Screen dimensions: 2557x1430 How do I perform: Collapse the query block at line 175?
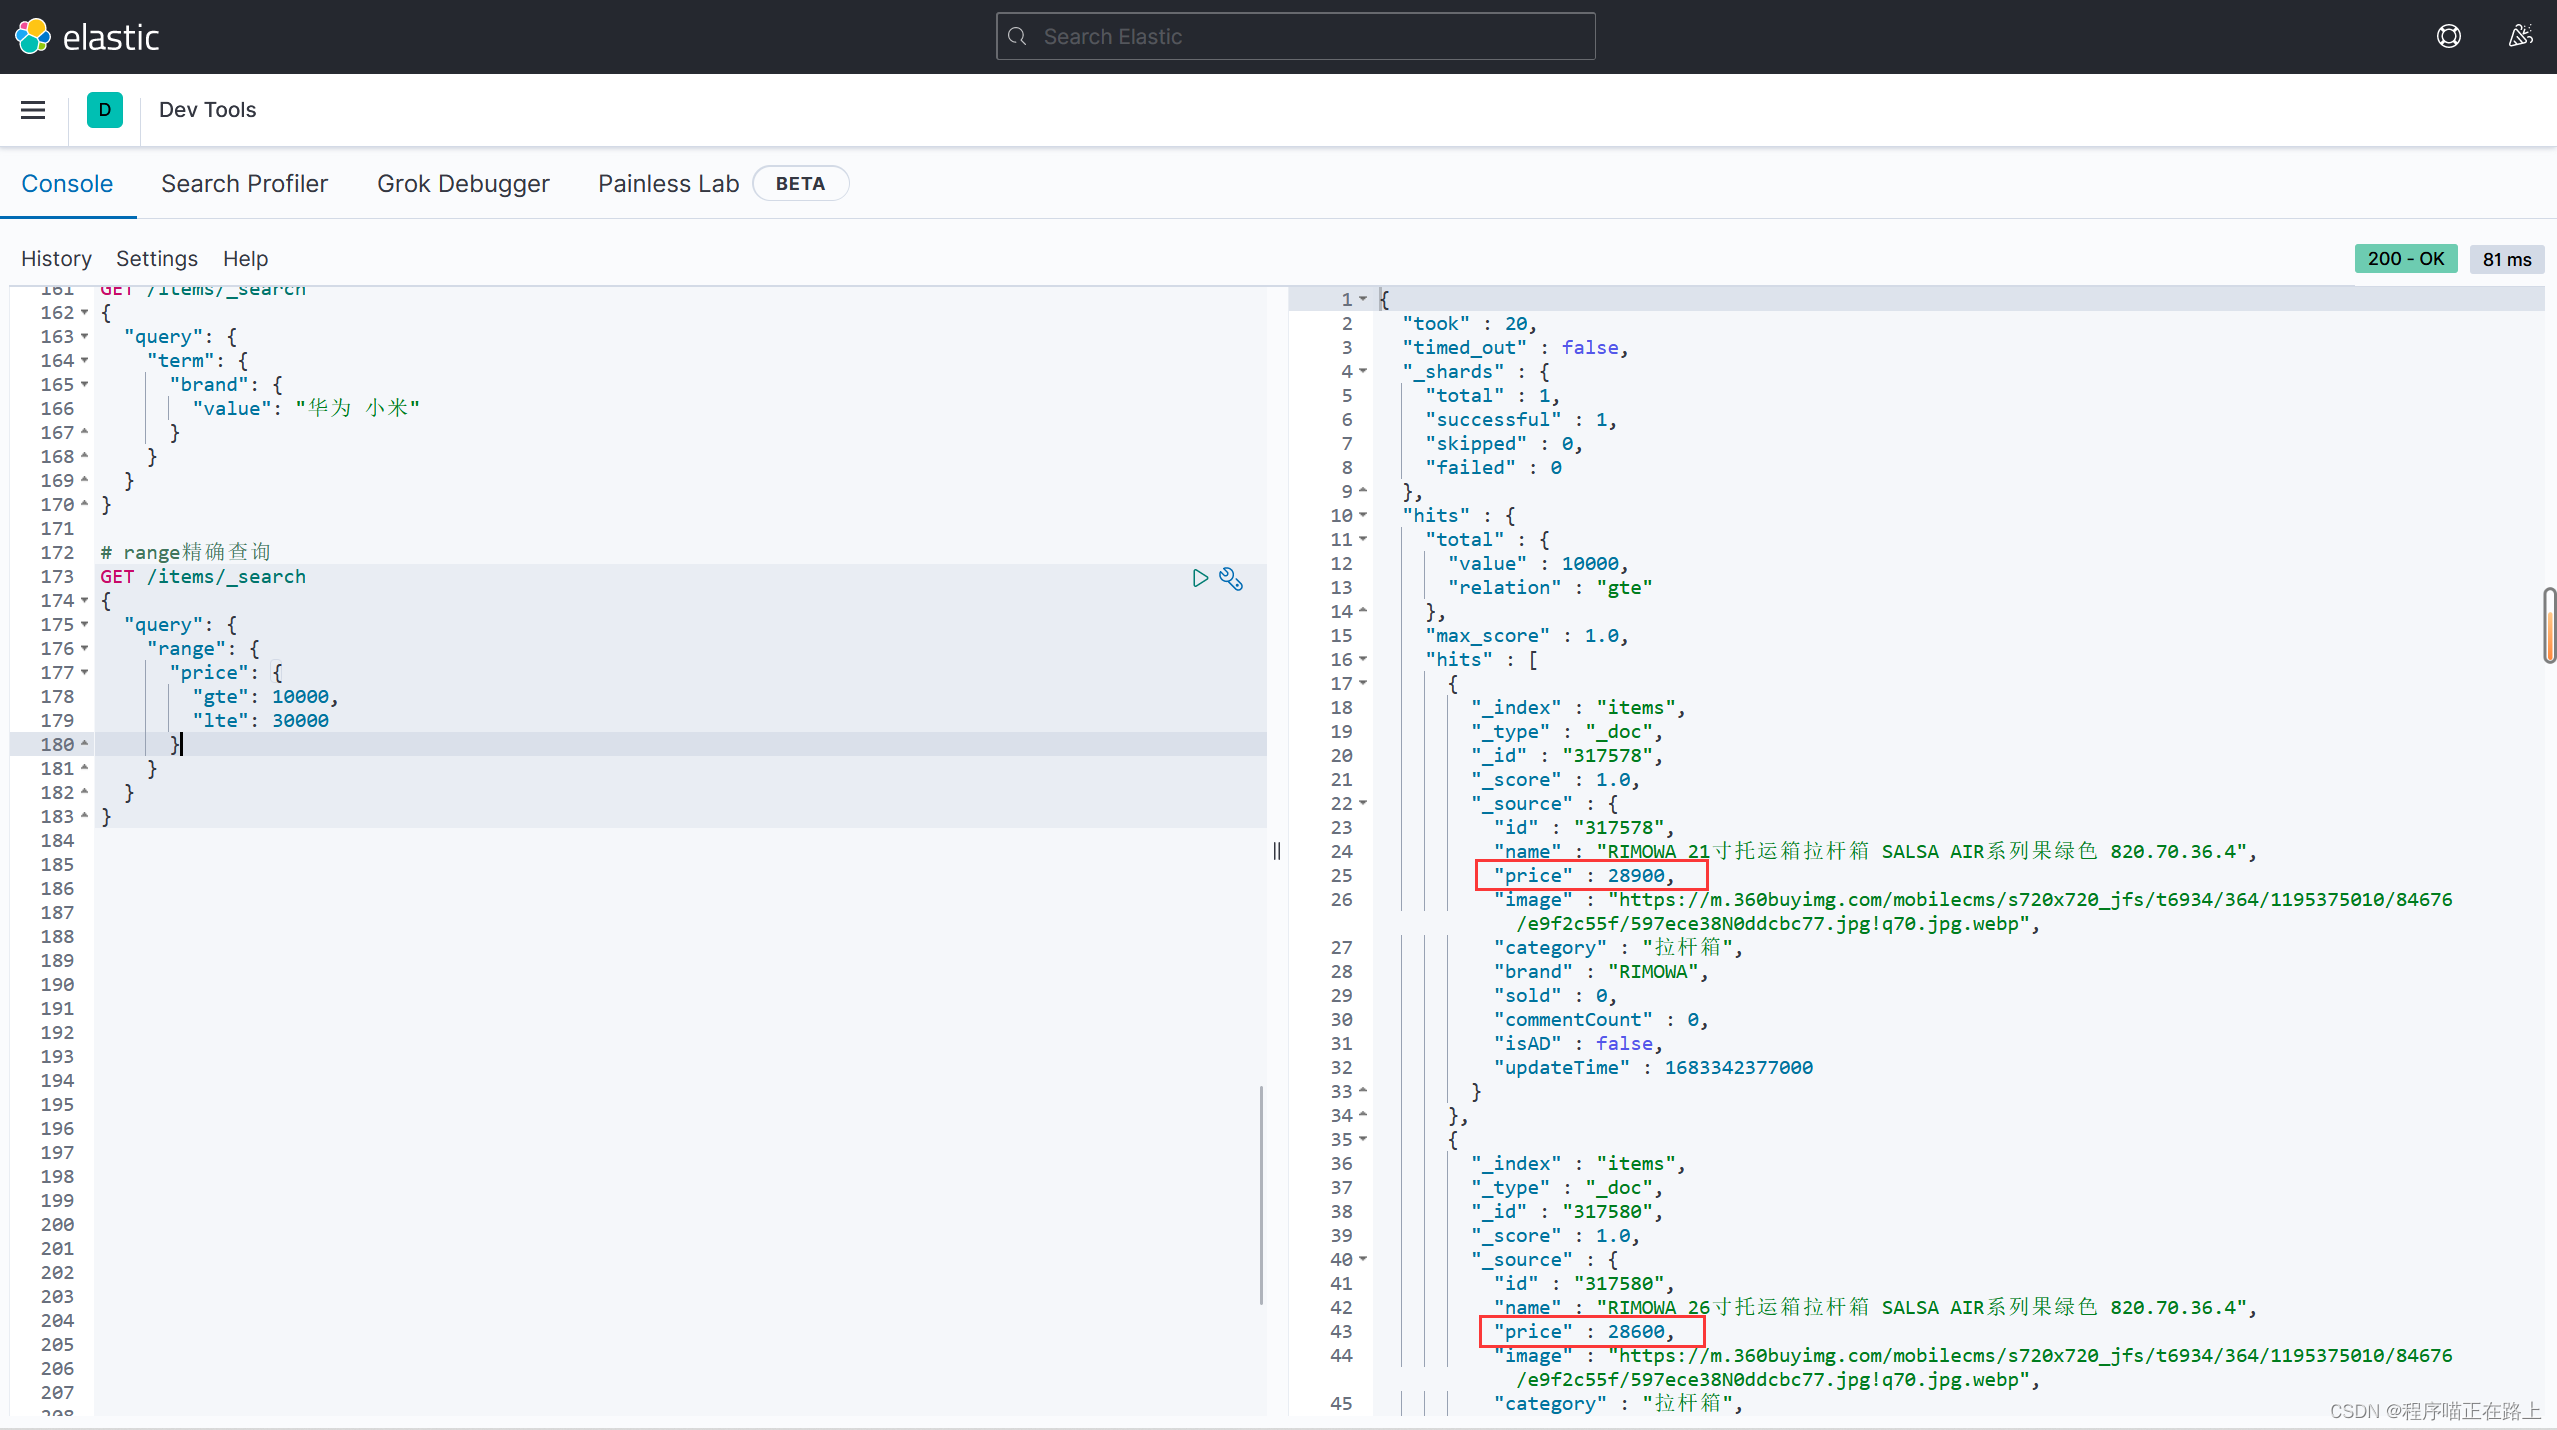[x=85, y=625]
